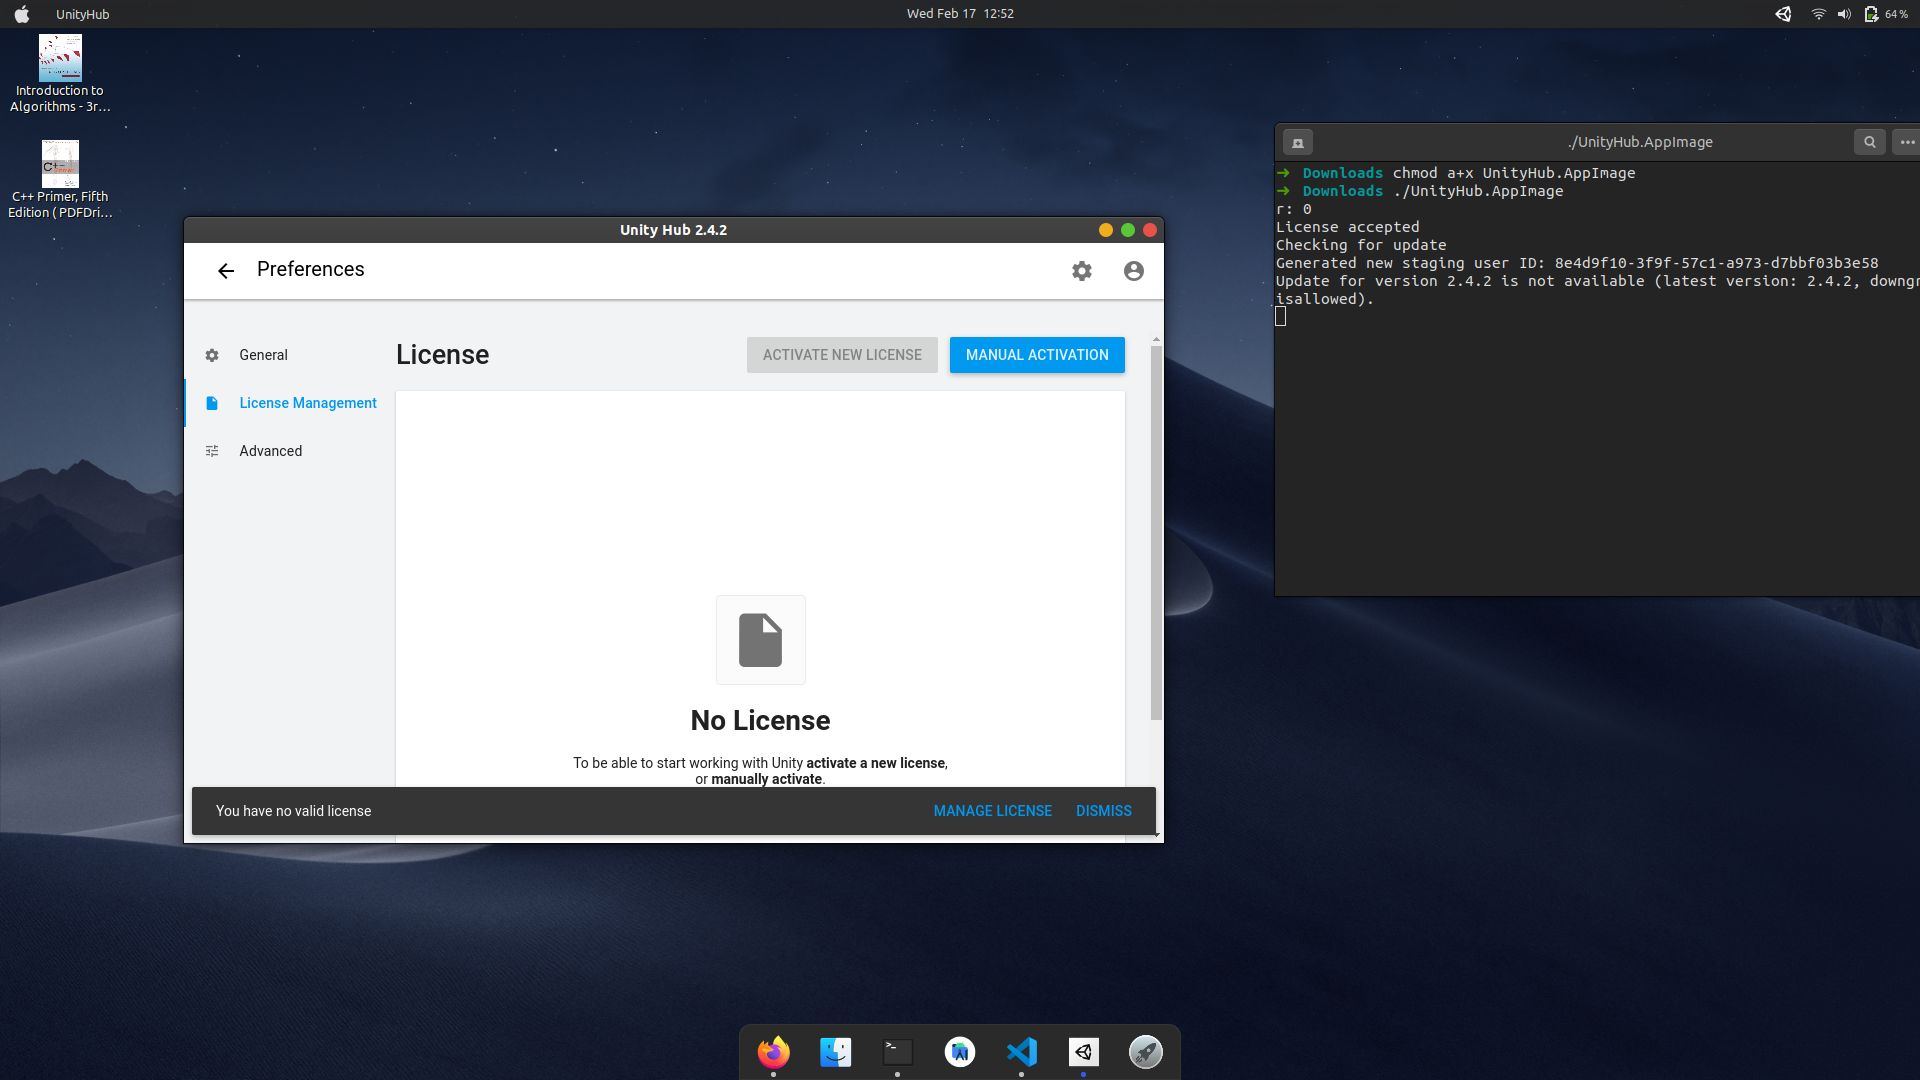Image resolution: width=1920 pixels, height=1080 pixels.
Task: Open the Terminal icon in the dock
Action: (898, 1052)
